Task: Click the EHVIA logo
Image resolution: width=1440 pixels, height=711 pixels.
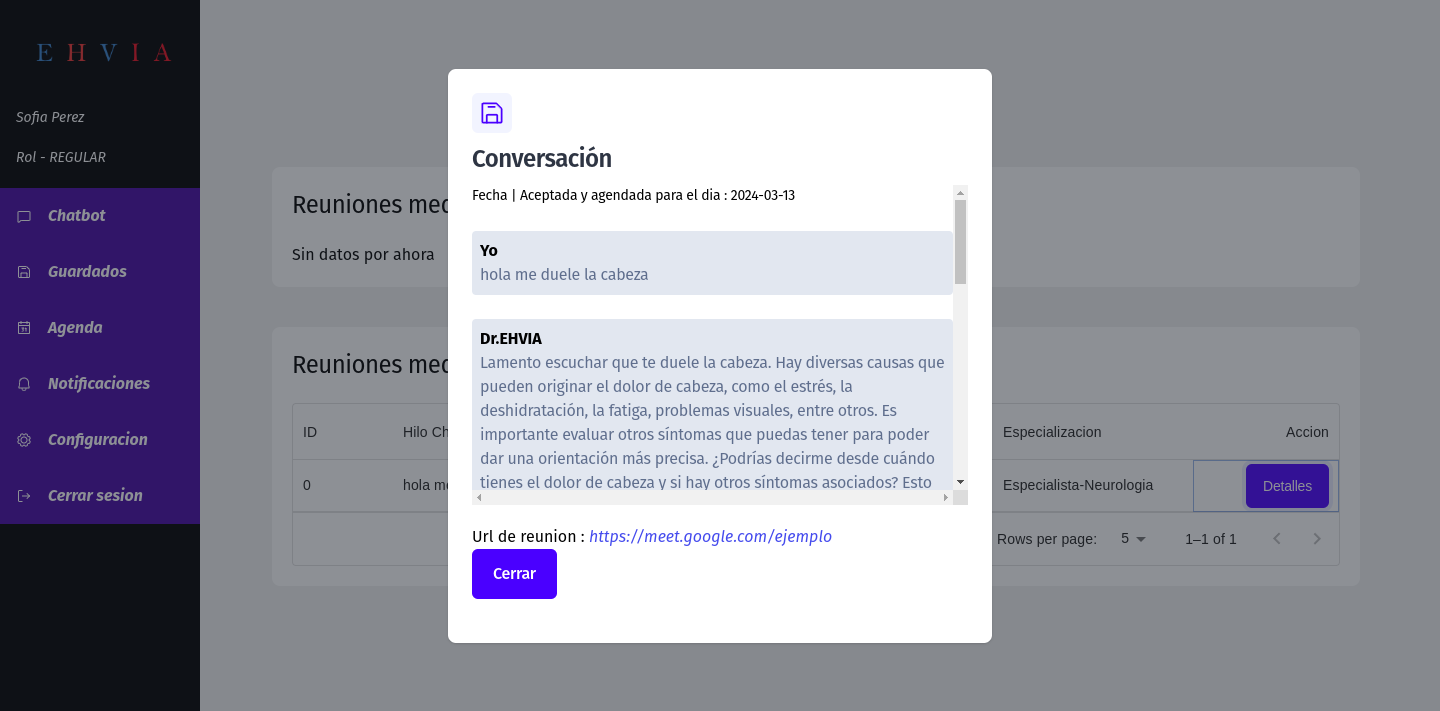Action: coord(103,53)
